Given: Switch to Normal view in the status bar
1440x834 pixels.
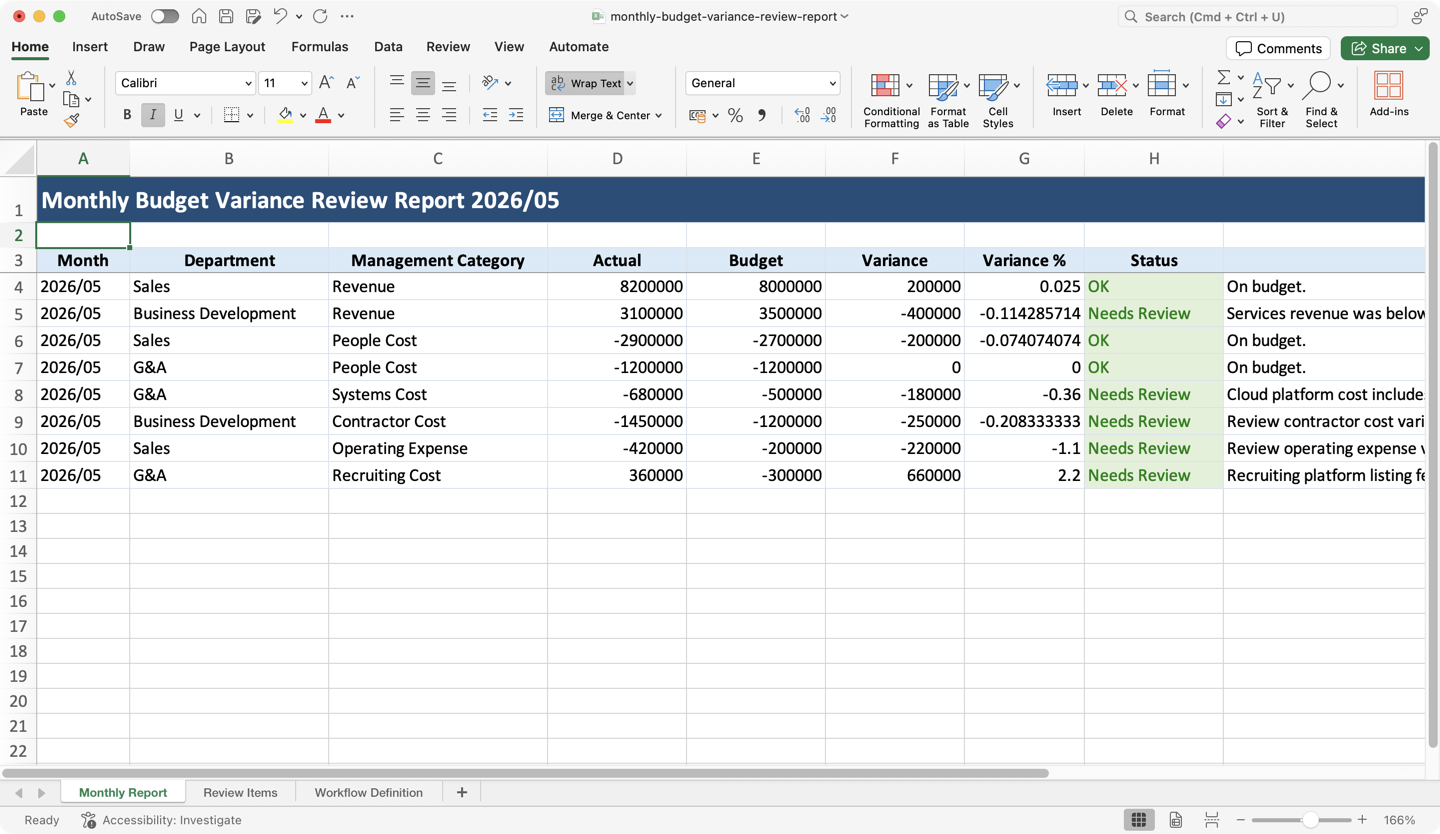Looking at the screenshot, I should (1138, 820).
